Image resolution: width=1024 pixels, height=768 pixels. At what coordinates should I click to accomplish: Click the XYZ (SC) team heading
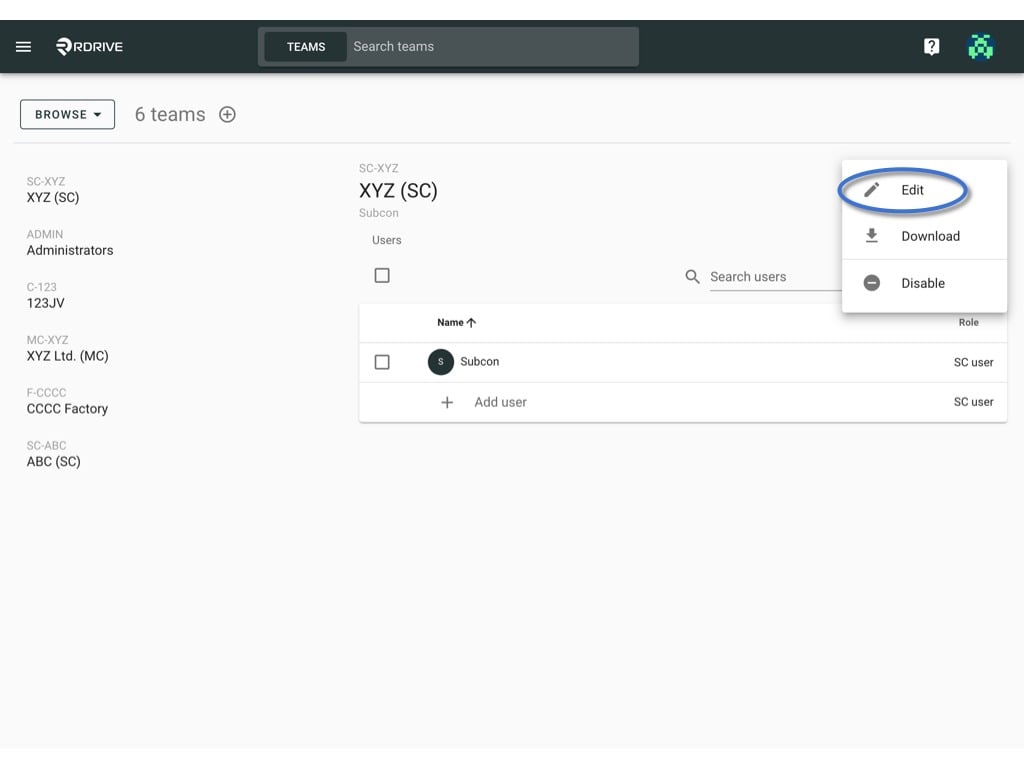point(398,191)
